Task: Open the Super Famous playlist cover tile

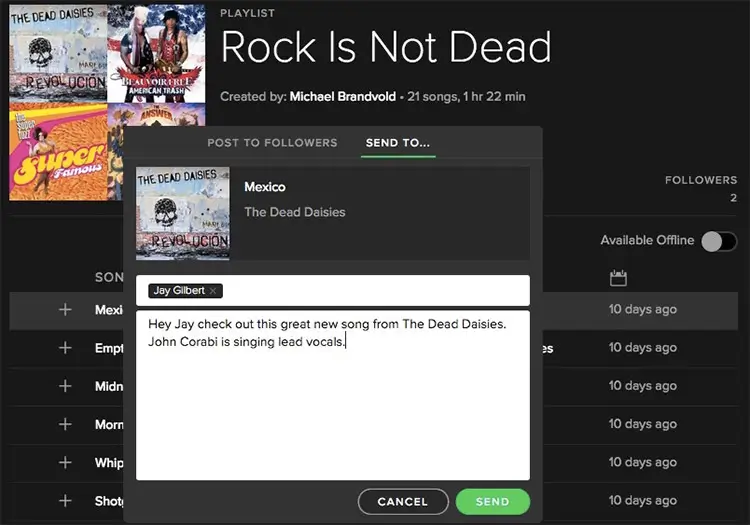Action: (58, 151)
